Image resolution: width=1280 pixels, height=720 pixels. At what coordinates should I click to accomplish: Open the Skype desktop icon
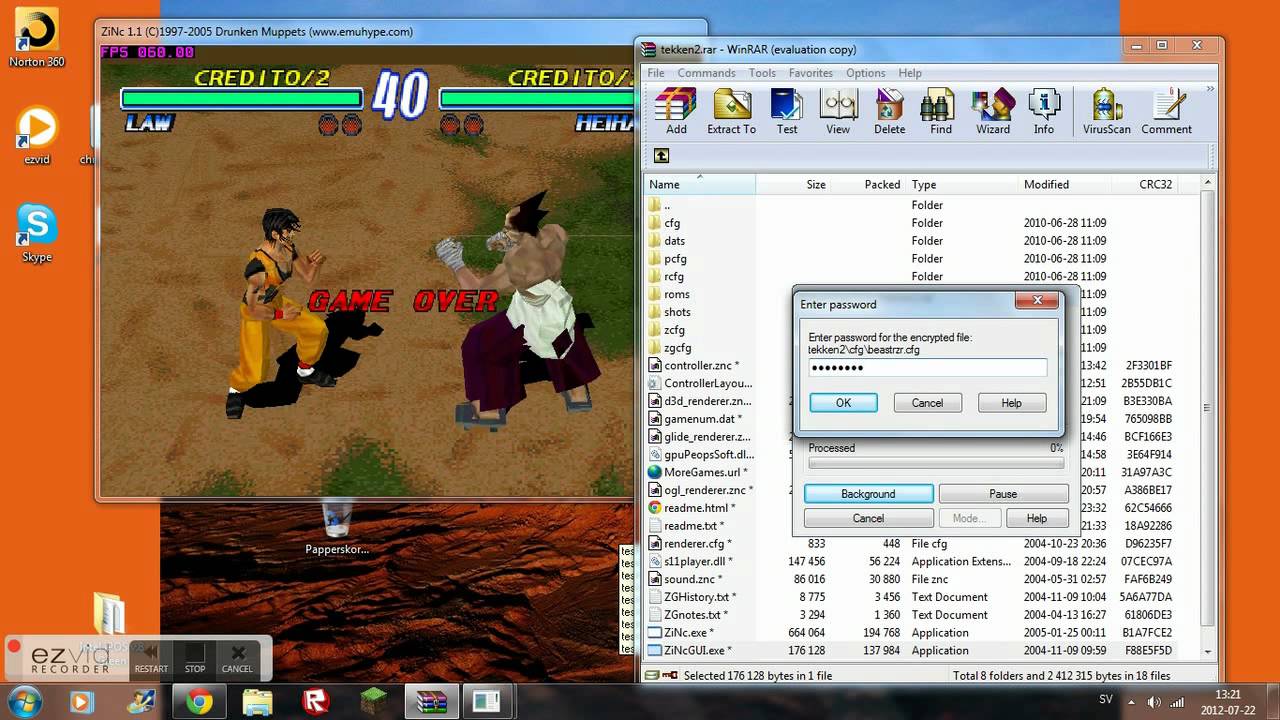(x=37, y=233)
